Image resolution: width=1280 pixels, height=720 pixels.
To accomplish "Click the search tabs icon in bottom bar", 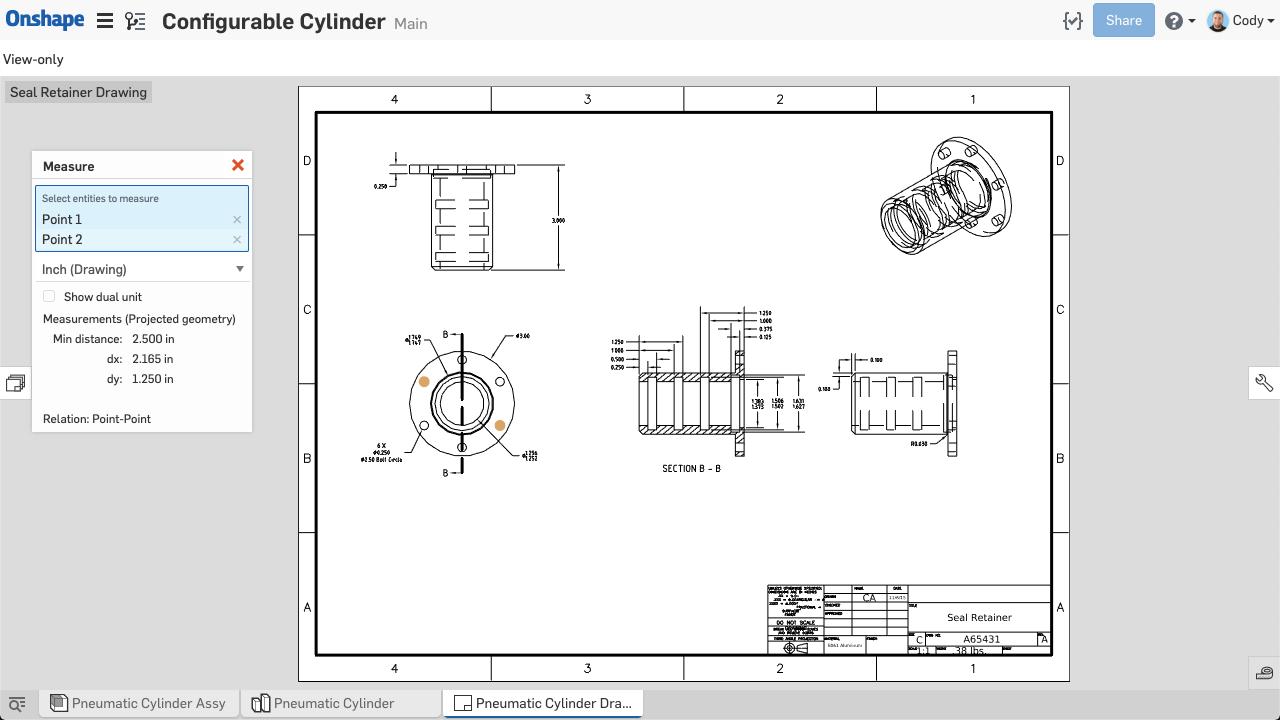I will (x=16, y=703).
